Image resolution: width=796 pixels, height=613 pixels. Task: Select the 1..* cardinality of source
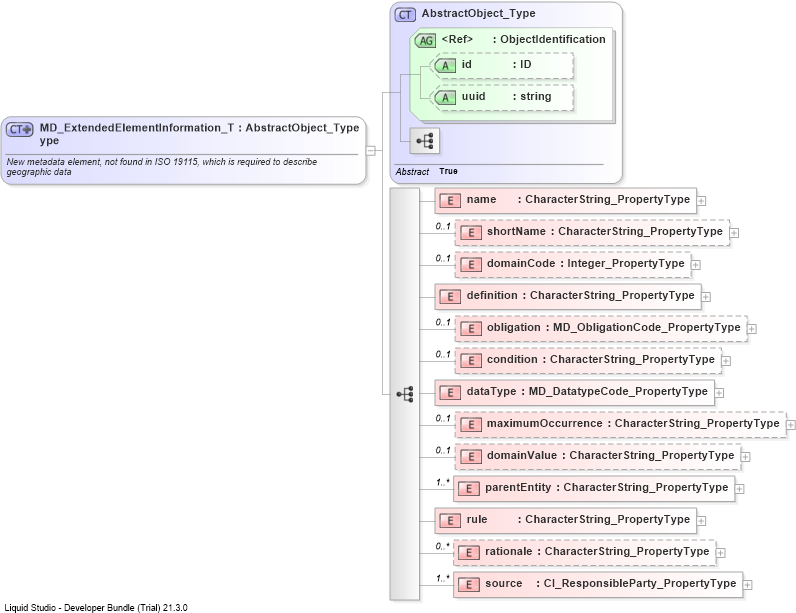click(x=443, y=578)
